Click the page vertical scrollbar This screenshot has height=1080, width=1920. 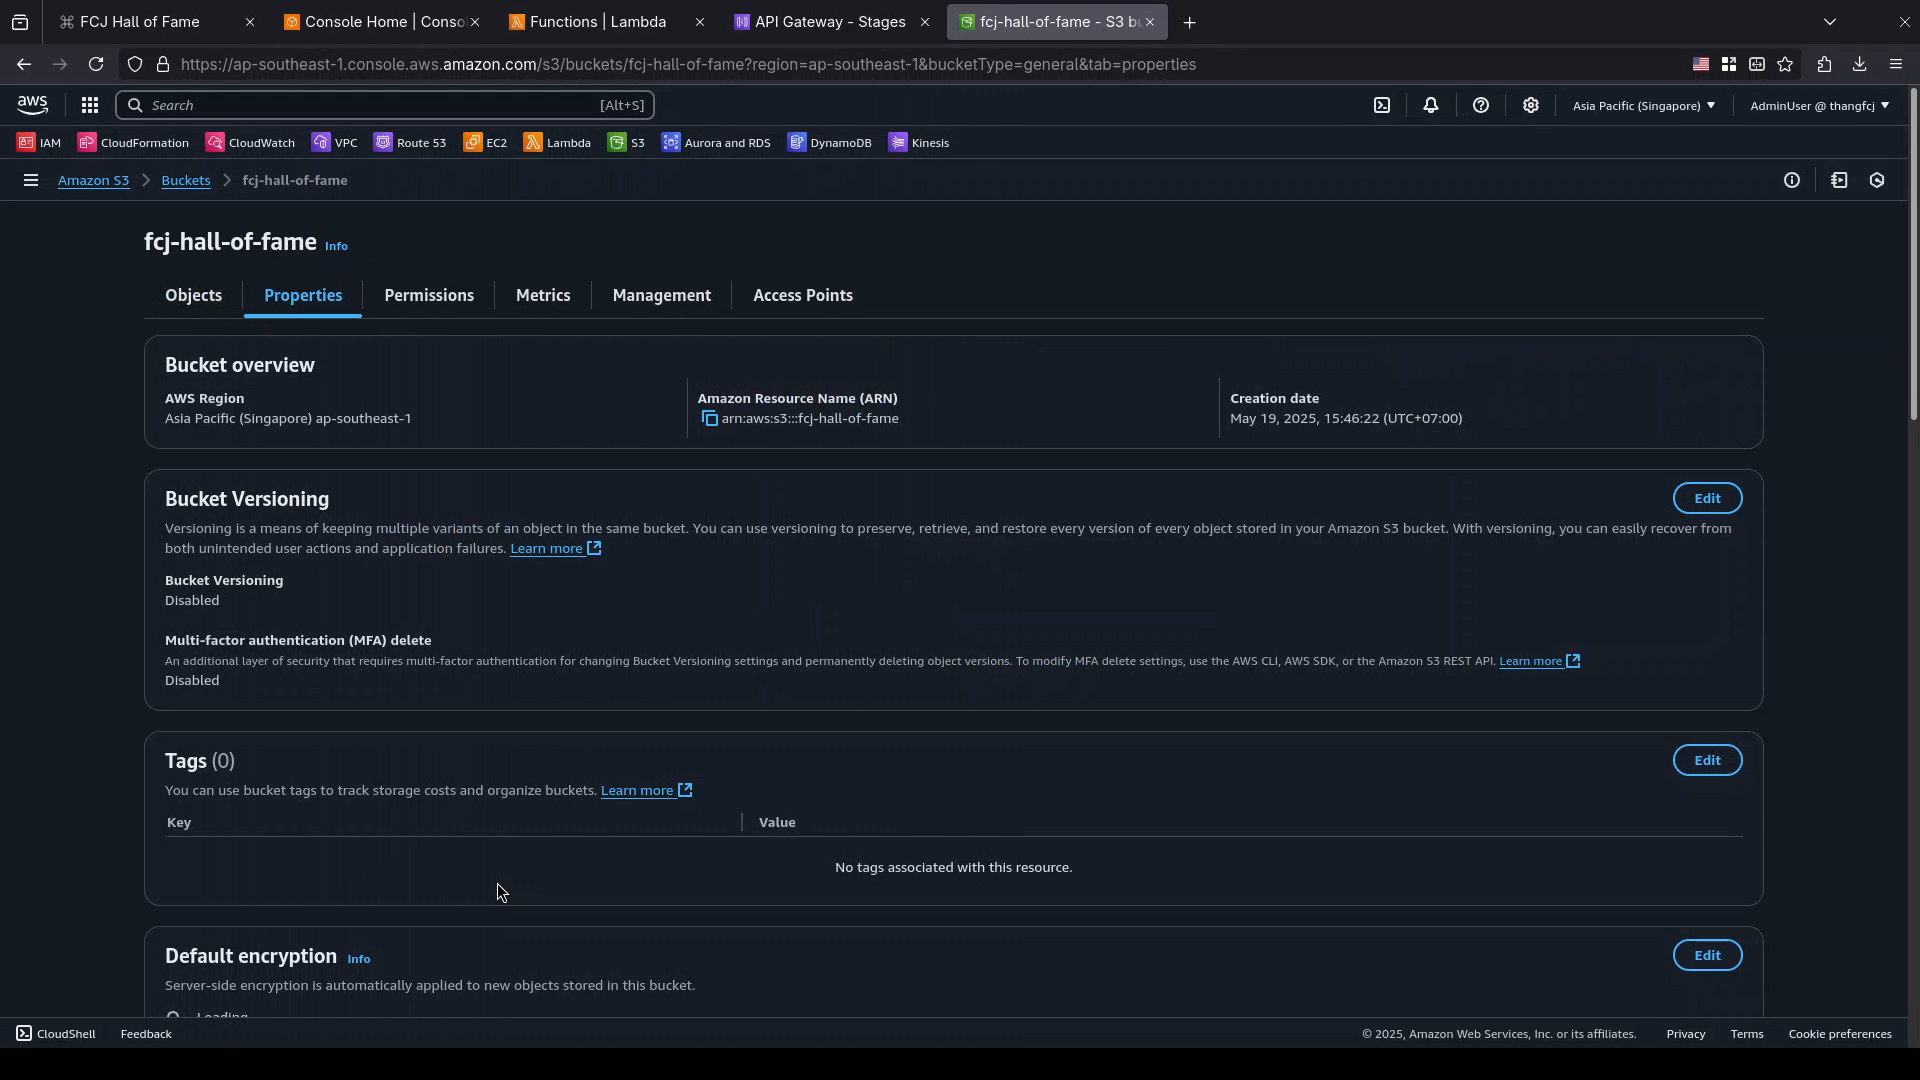[1913, 255]
